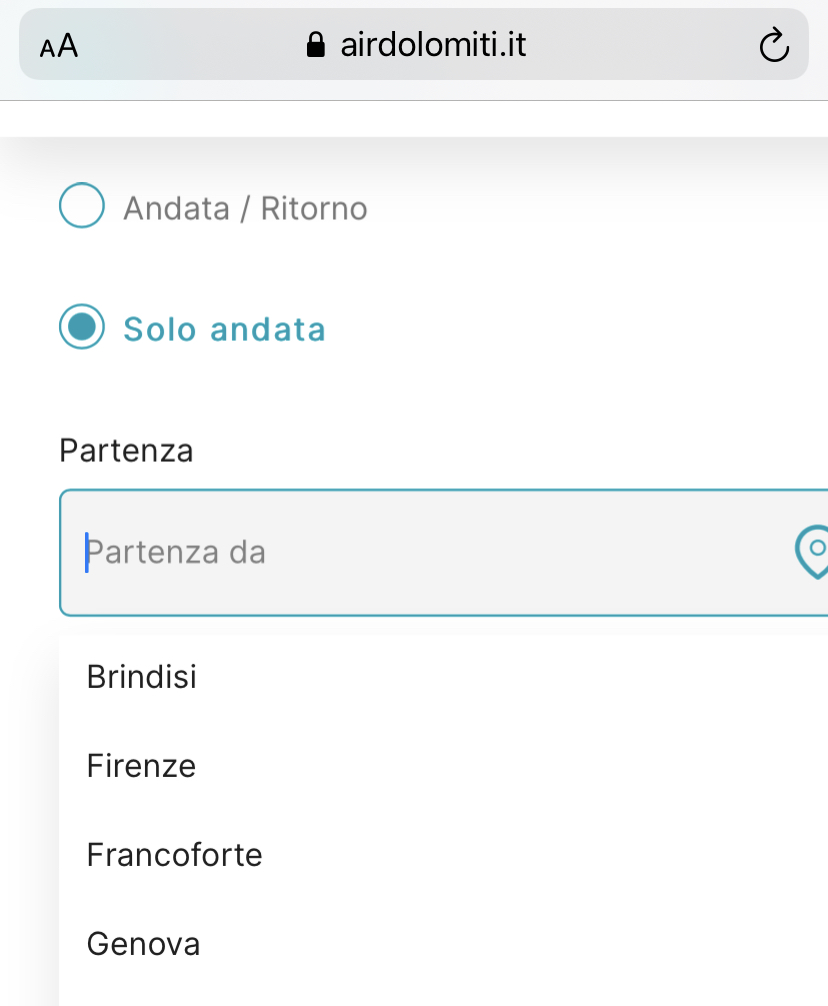Select the Andata / Ritorno radio button
Screen dimensions: 828x1006
click(82, 207)
